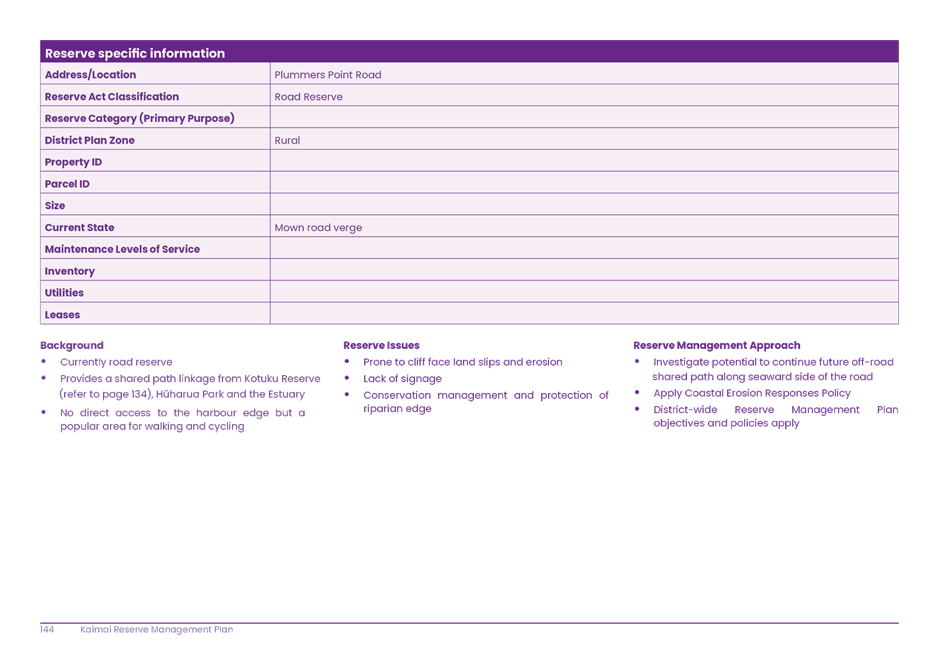Image resolution: width=939 pixels, height=664 pixels.
Task: Click the 'Mown road verge' current state value
Action: (x=318, y=228)
